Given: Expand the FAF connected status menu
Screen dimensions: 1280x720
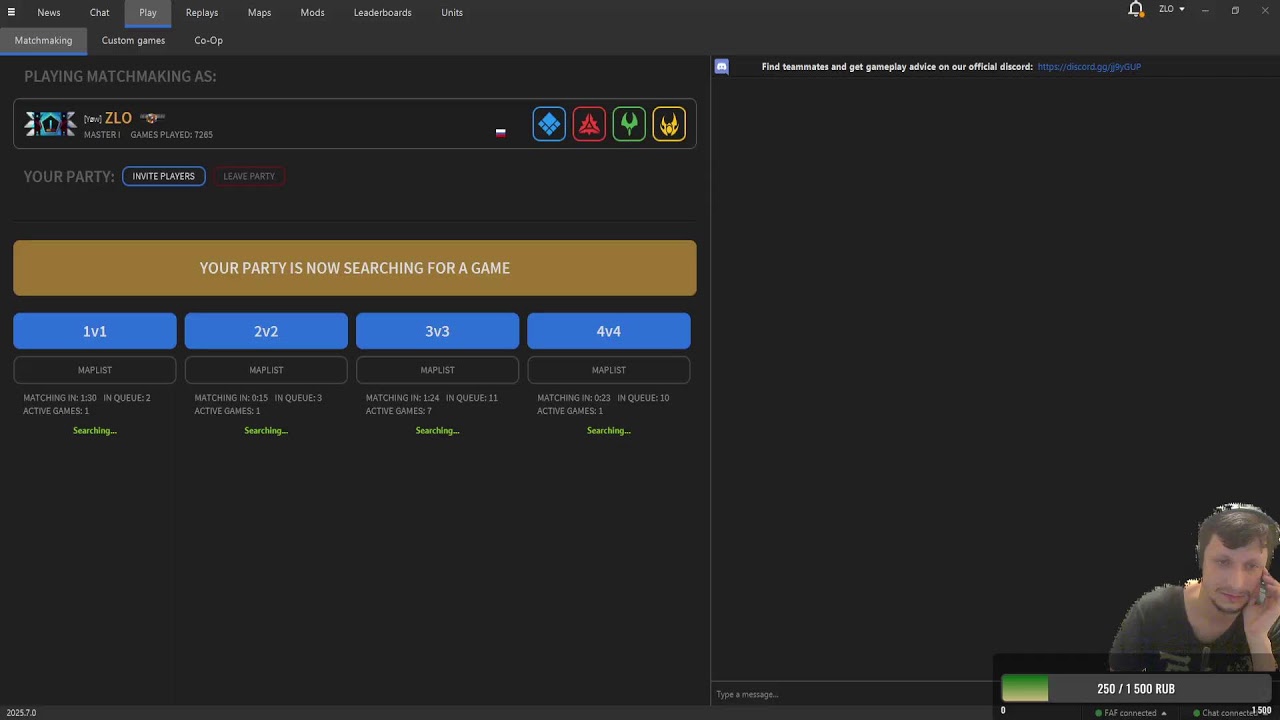Looking at the screenshot, I should [x=1130, y=713].
